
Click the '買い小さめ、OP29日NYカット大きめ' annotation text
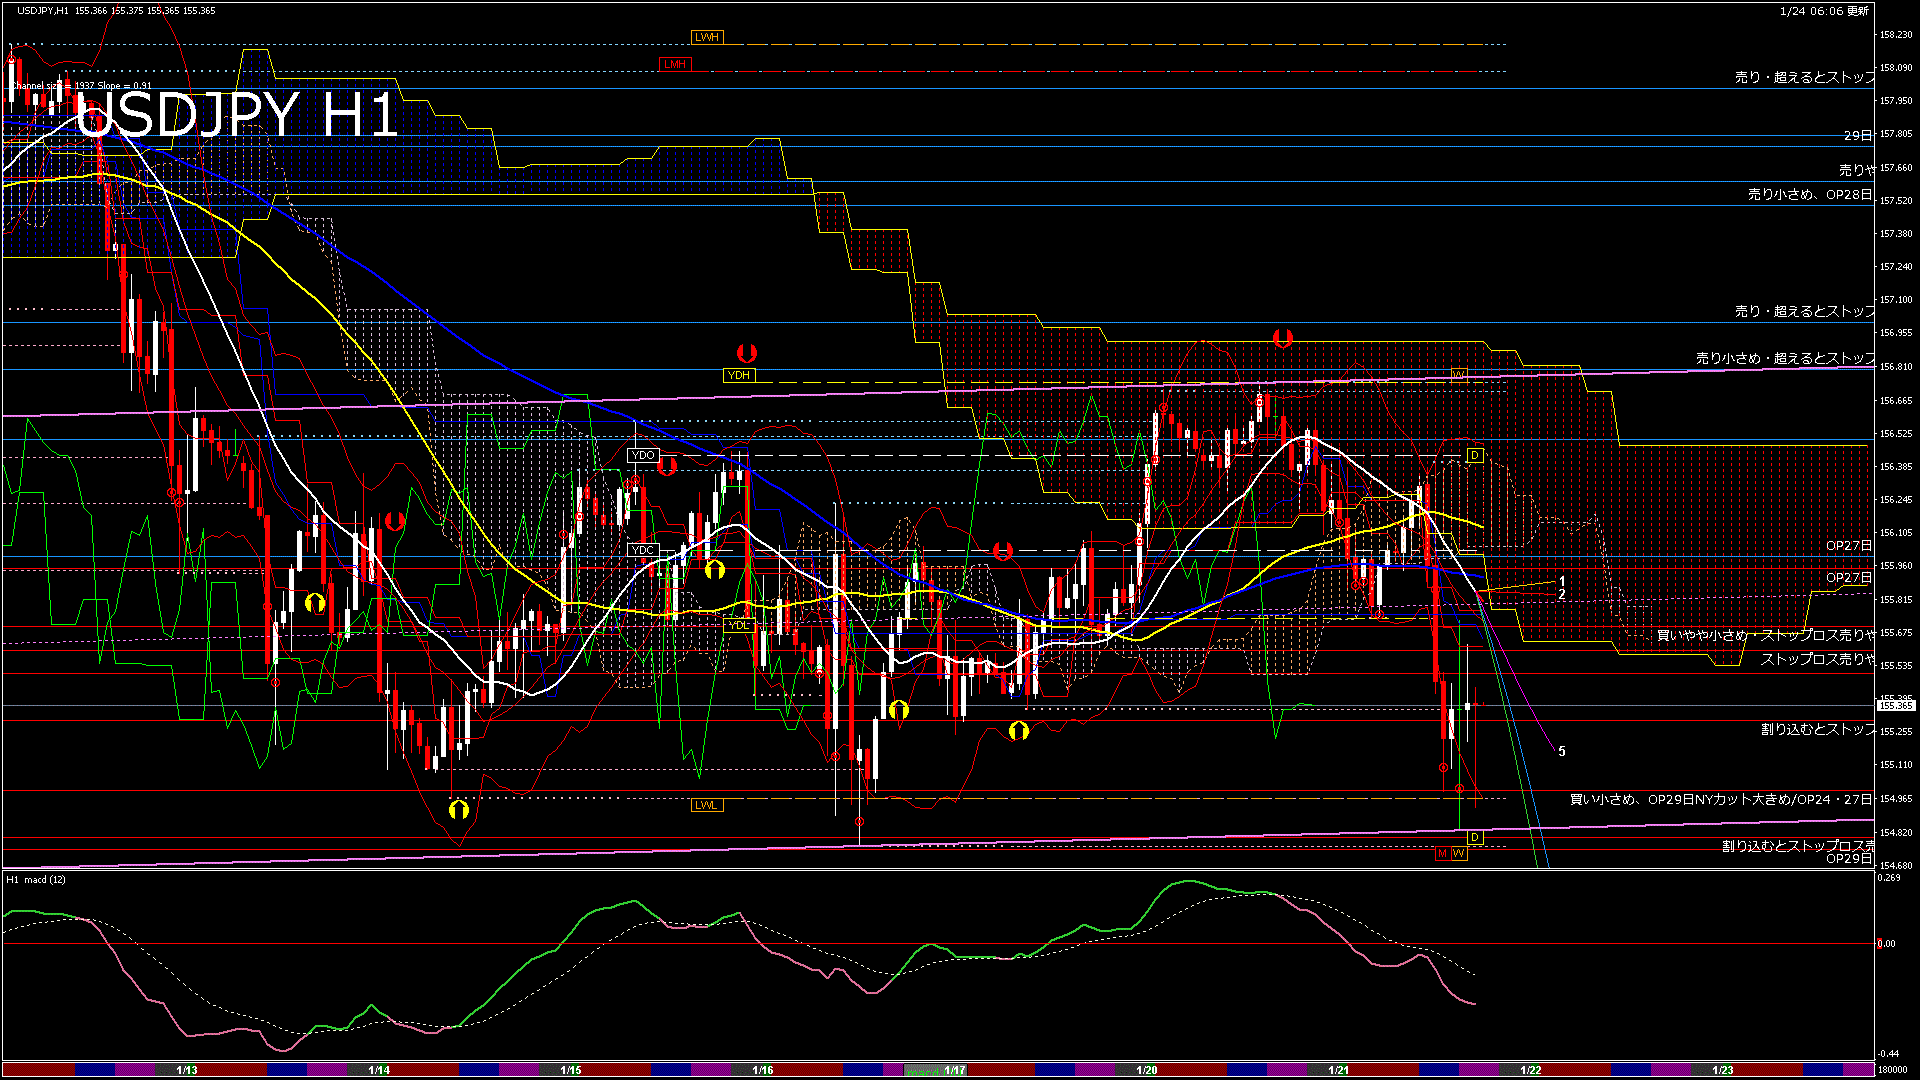[1720, 799]
